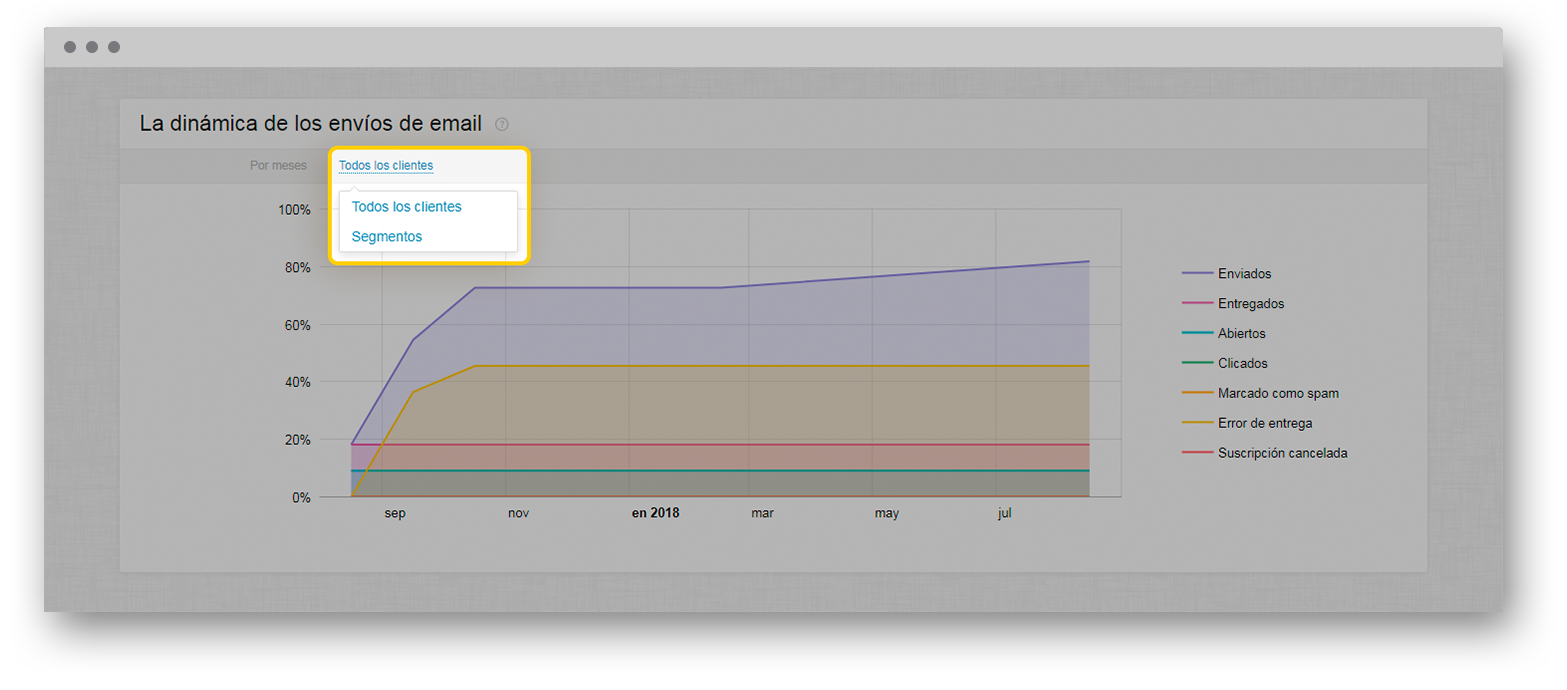Open the 'Por meses' period selector
Viewport: 1567px width, 690px height.
[x=278, y=165]
